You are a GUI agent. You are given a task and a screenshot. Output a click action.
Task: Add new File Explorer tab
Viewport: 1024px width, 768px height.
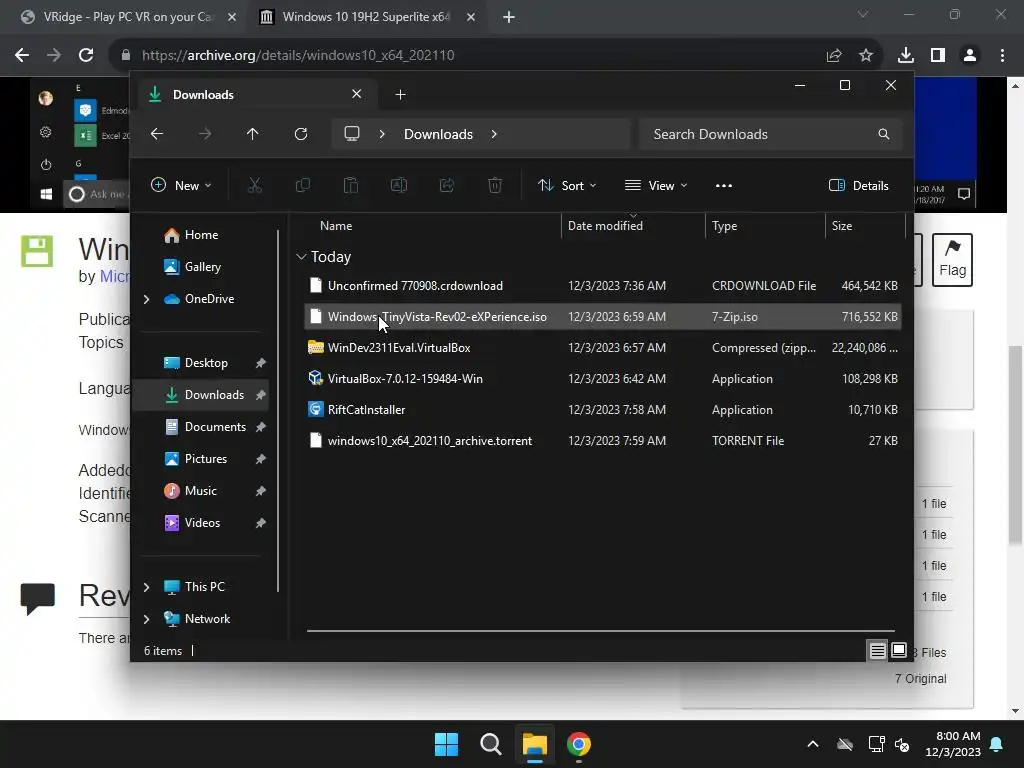[400, 95]
